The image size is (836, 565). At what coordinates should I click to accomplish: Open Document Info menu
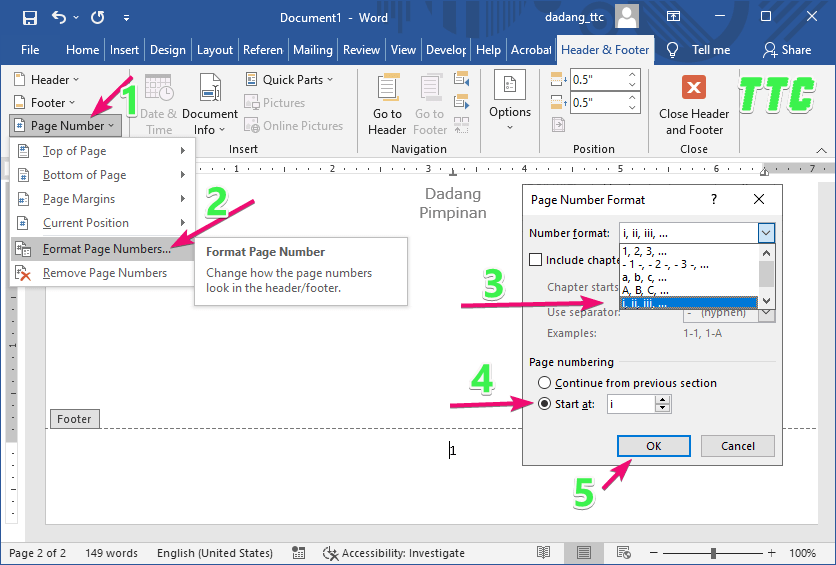210,105
